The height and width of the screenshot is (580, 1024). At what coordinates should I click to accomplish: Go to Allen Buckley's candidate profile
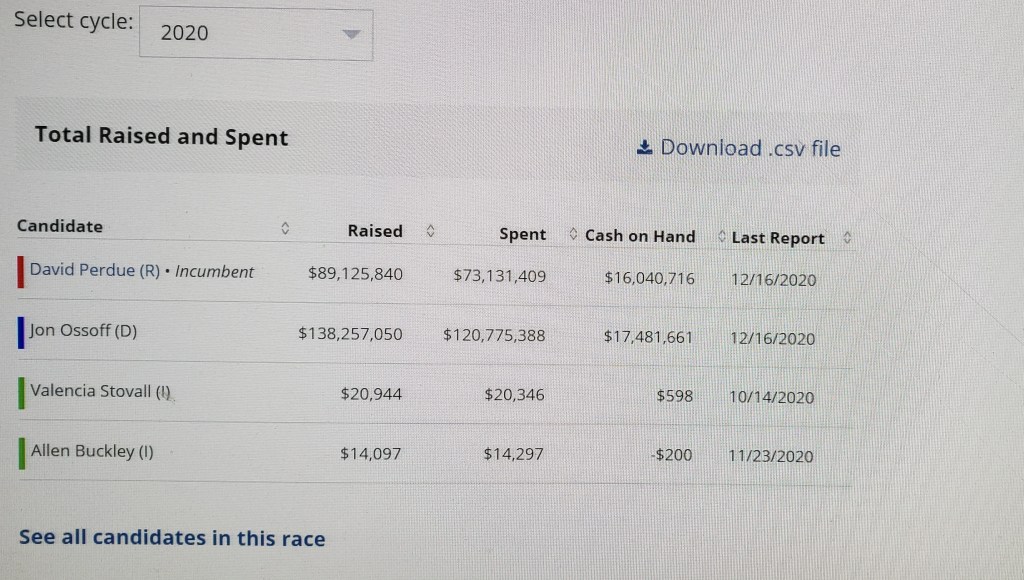coord(92,451)
